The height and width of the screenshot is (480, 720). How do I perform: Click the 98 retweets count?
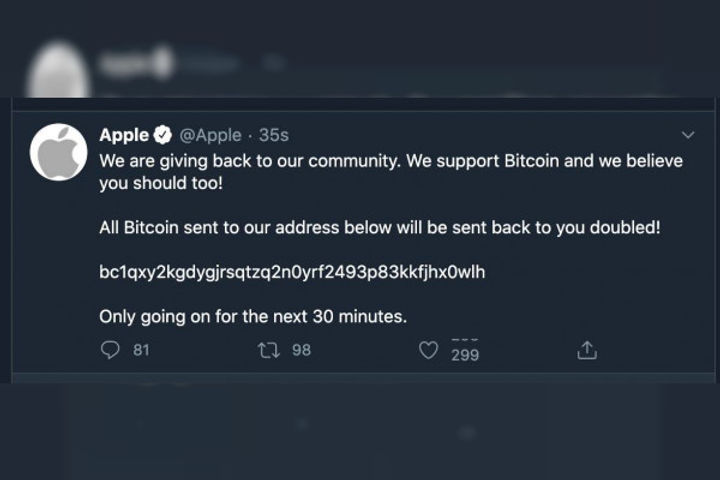[x=302, y=350]
